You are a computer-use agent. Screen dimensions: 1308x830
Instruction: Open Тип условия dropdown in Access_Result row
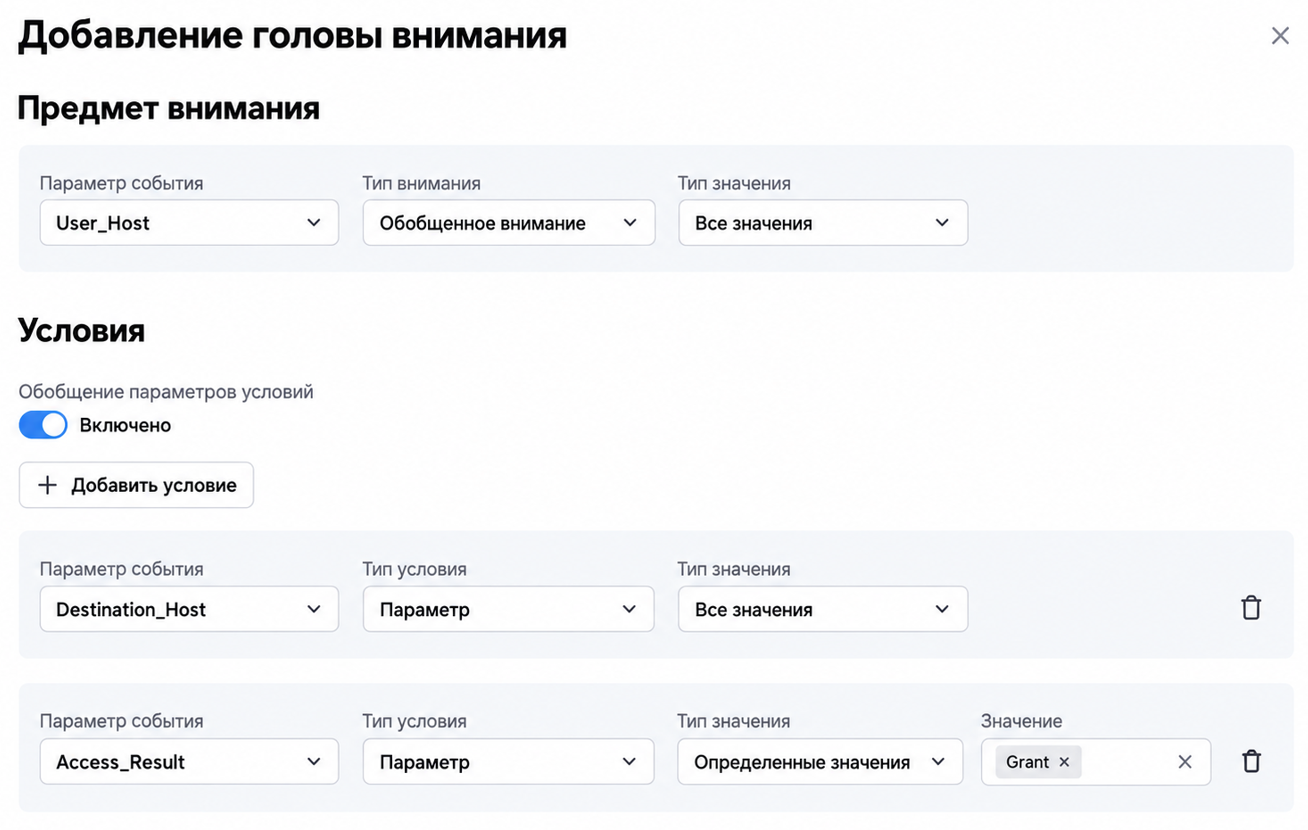point(508,762)
